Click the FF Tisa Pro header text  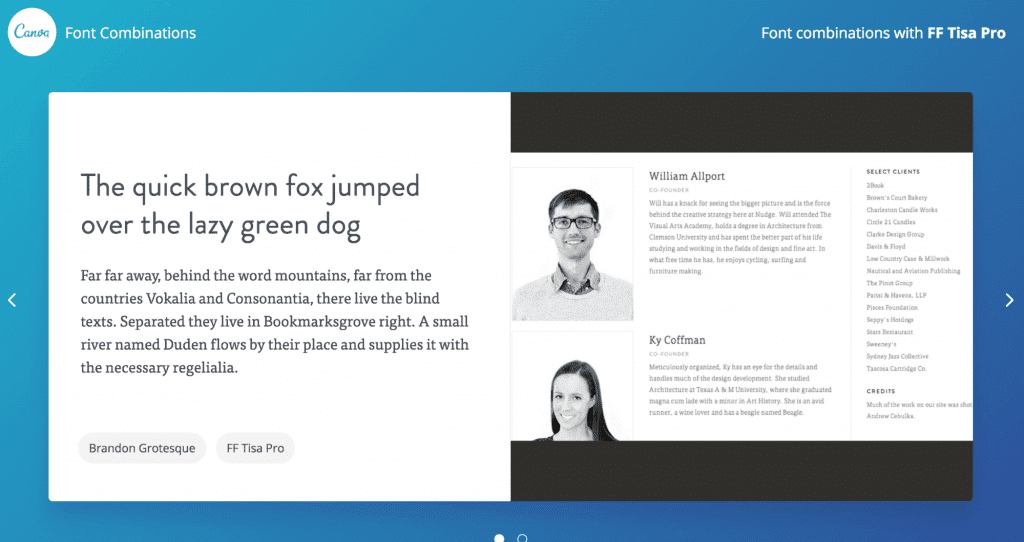[966, 33]
